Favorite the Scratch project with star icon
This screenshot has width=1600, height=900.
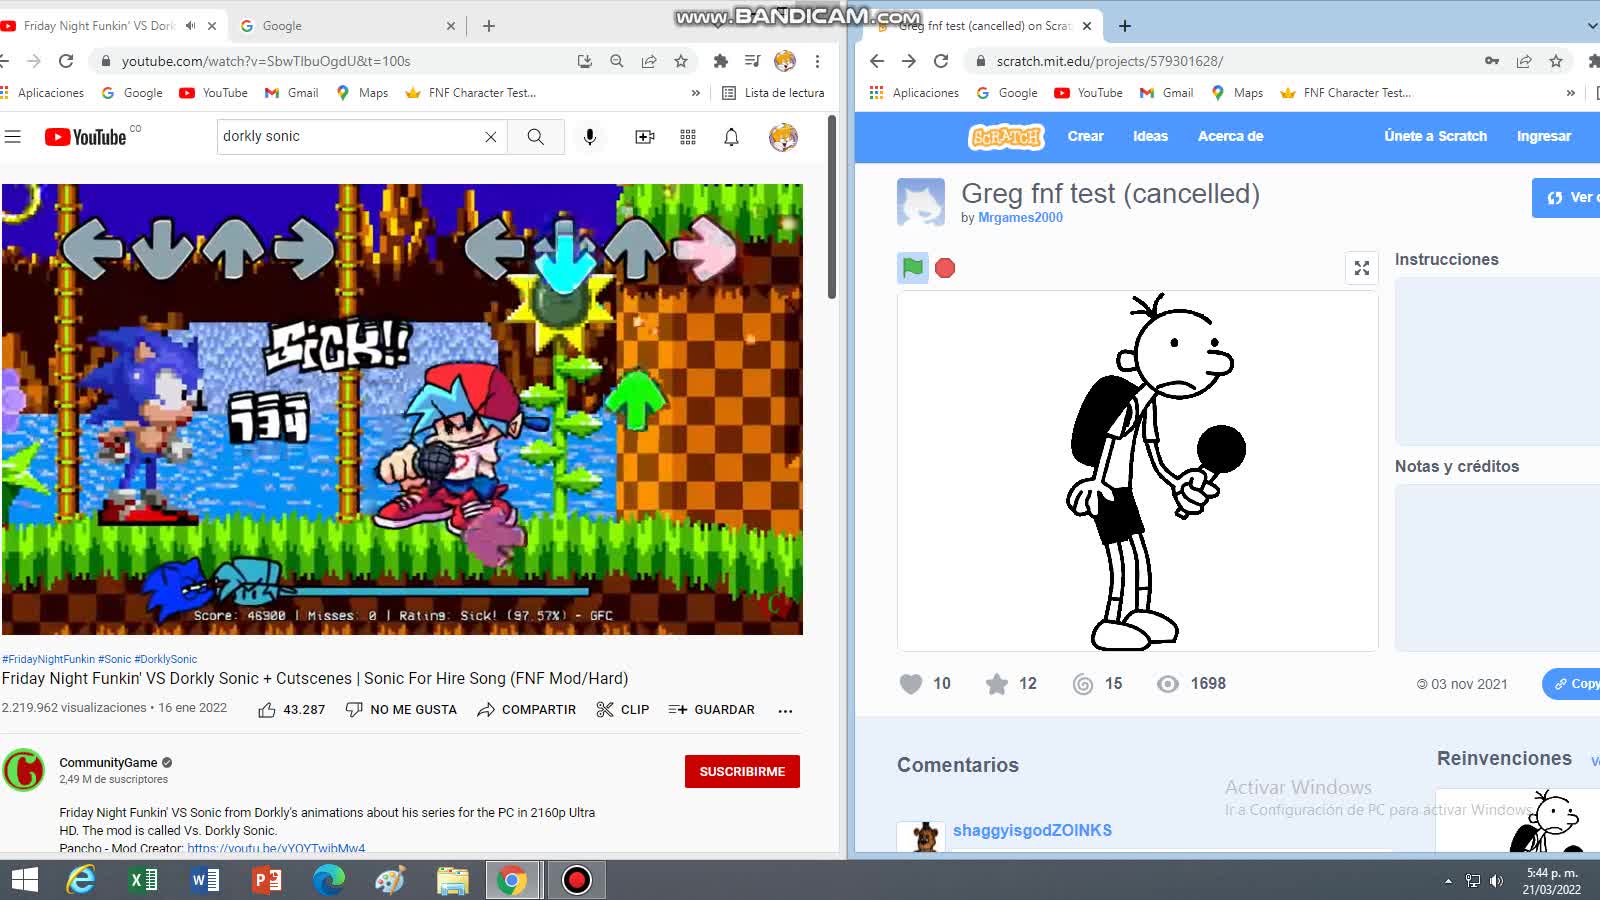996,684
